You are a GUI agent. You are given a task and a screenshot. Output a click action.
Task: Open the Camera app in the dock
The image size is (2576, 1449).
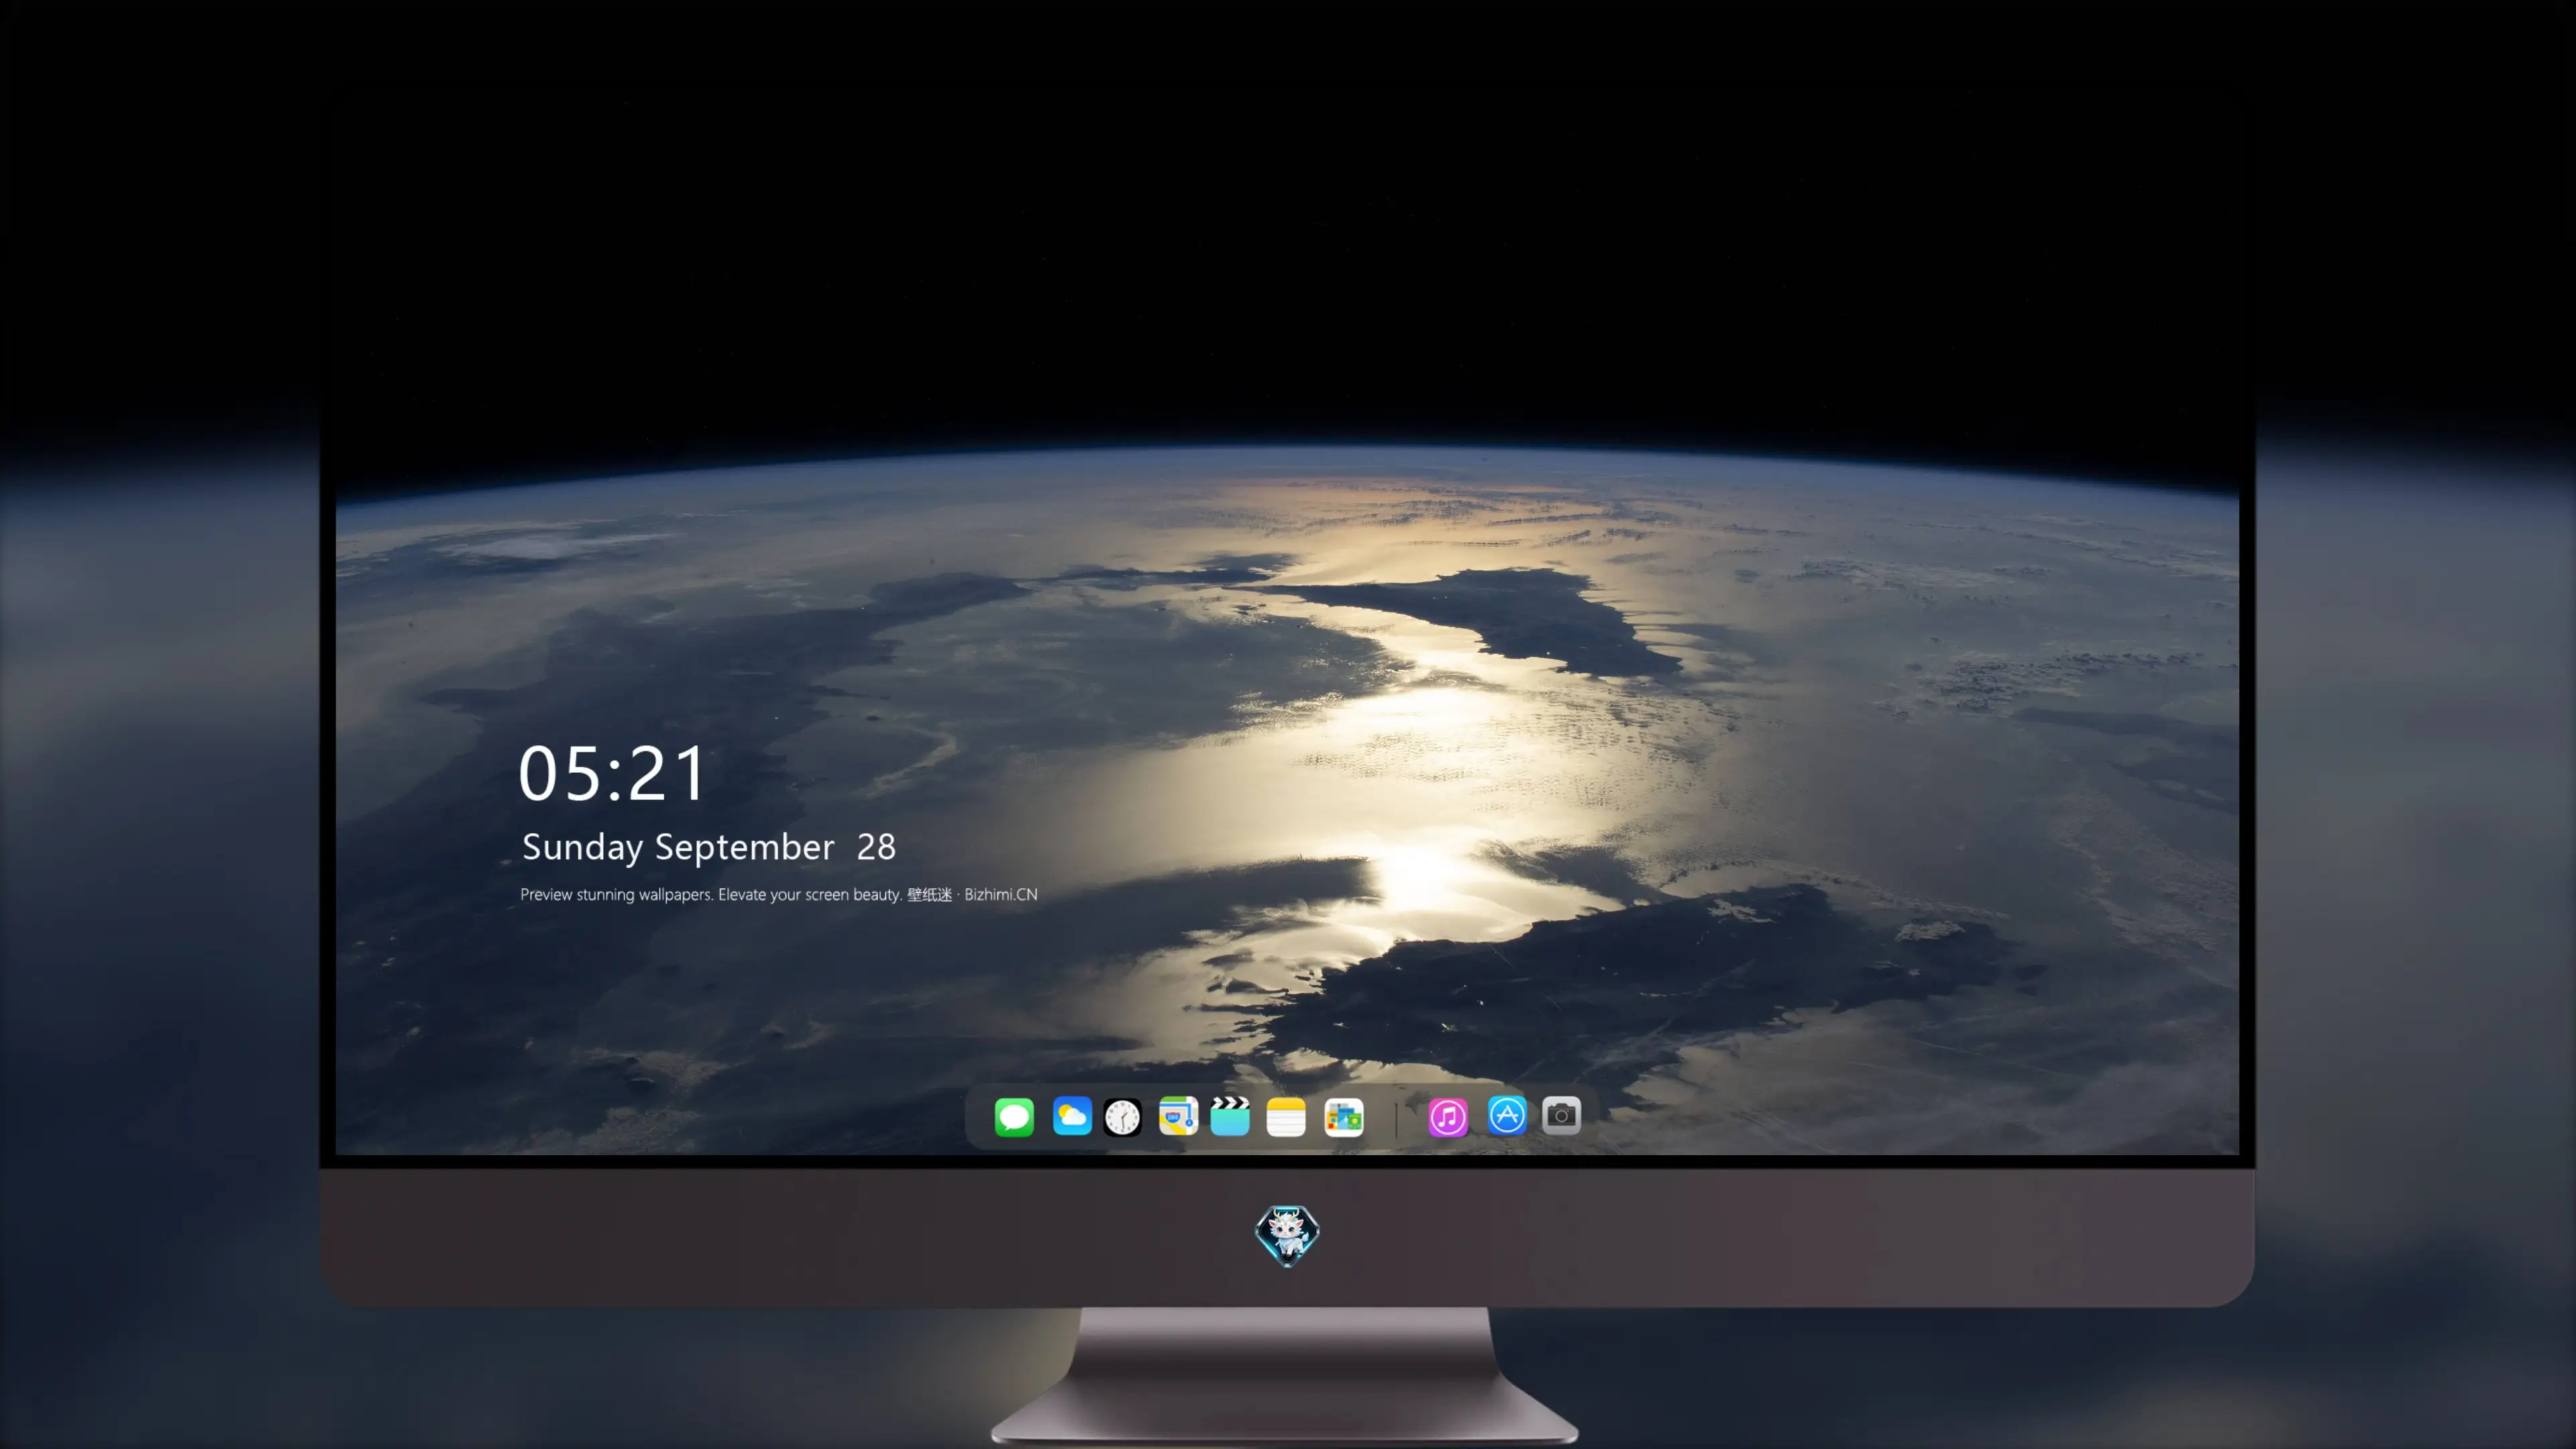click(x=1561, y=1115)
